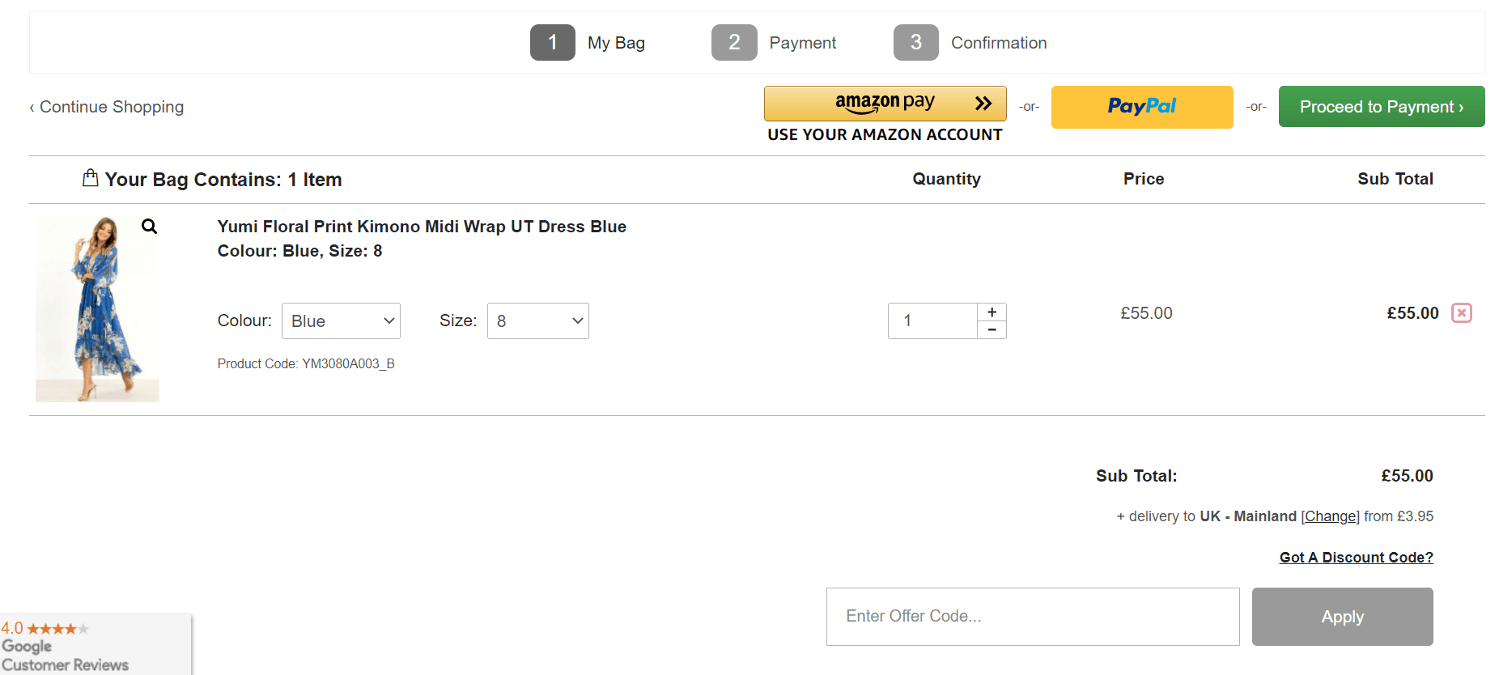Click the Enter Offer Code field

(x=1032, y=616)
